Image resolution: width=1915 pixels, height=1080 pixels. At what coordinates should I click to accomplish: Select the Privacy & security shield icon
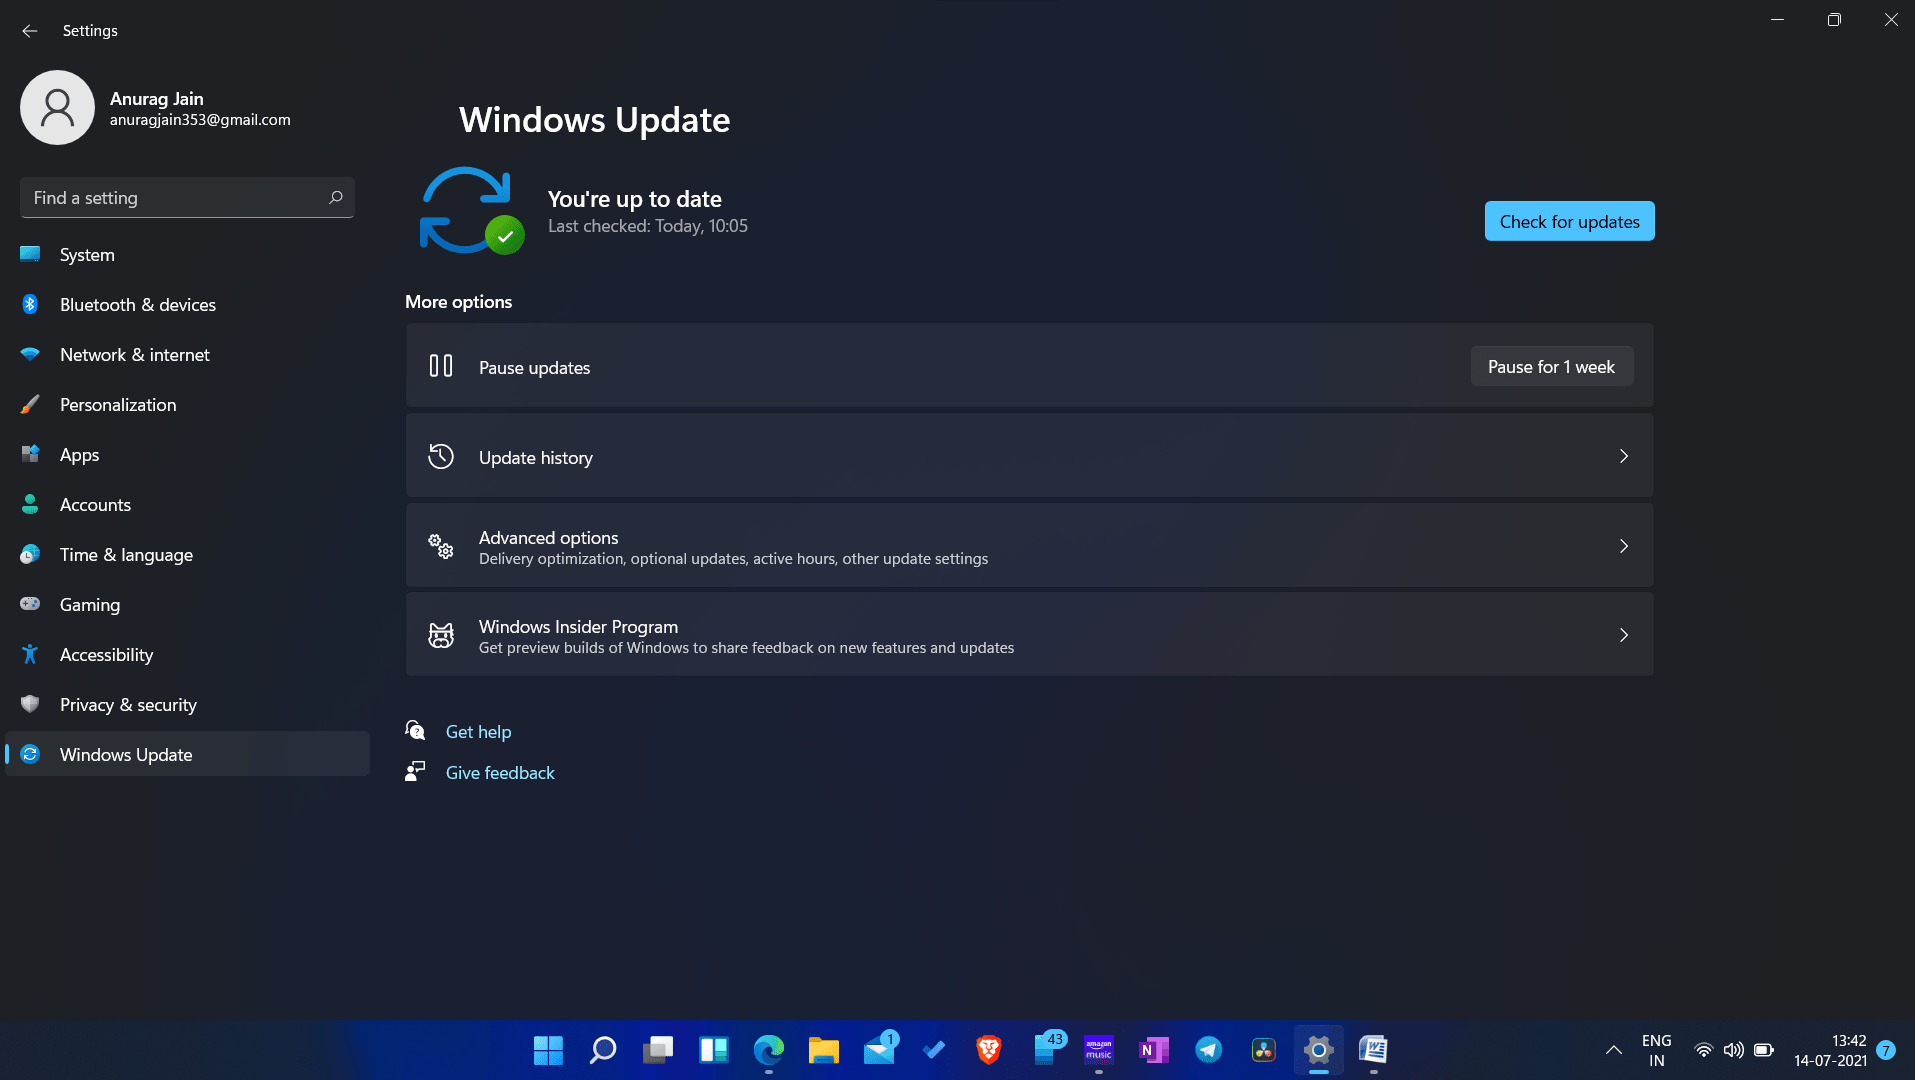31,705
